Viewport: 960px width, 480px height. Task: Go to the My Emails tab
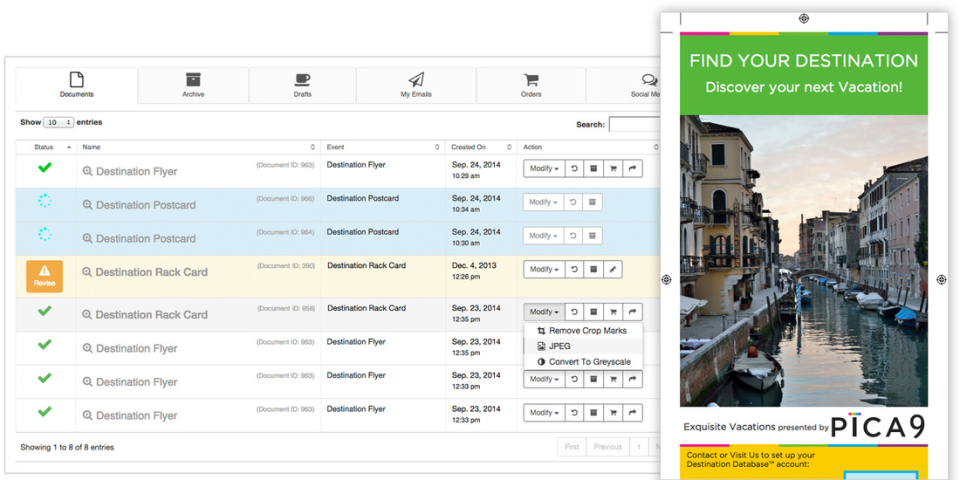point(416,85)
